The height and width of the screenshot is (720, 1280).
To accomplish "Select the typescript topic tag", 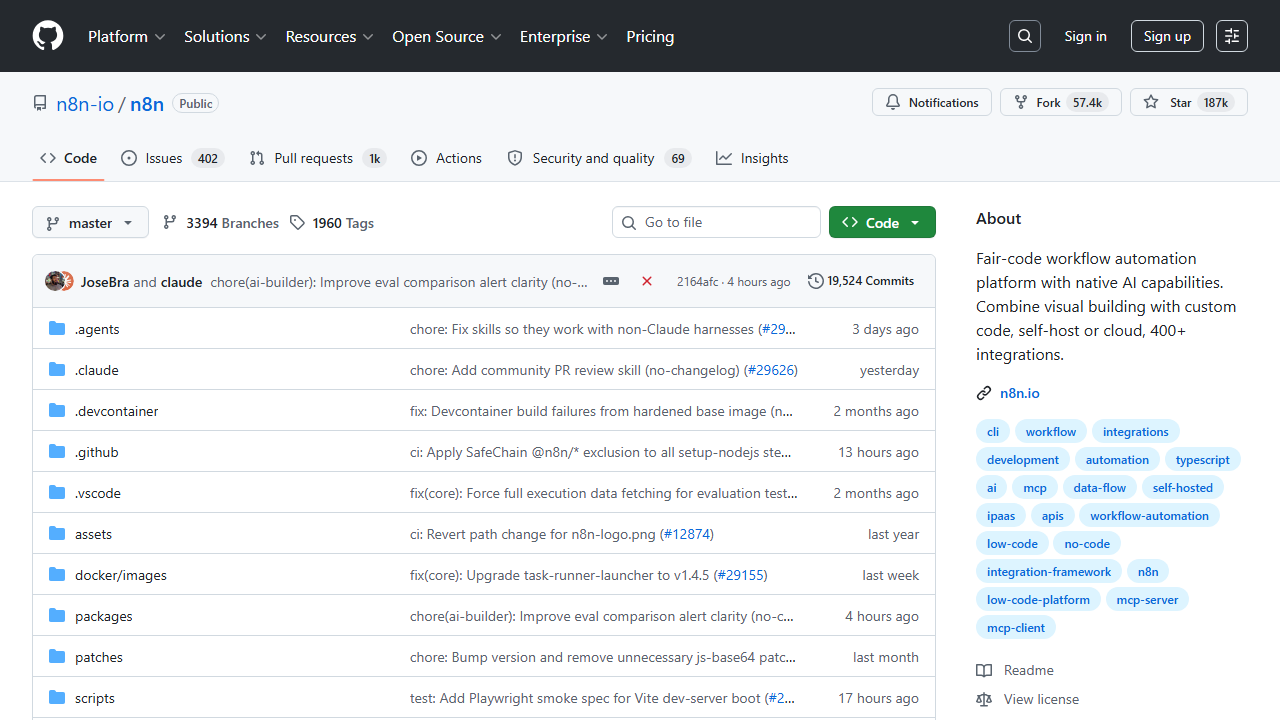I will click(1203, 460).
